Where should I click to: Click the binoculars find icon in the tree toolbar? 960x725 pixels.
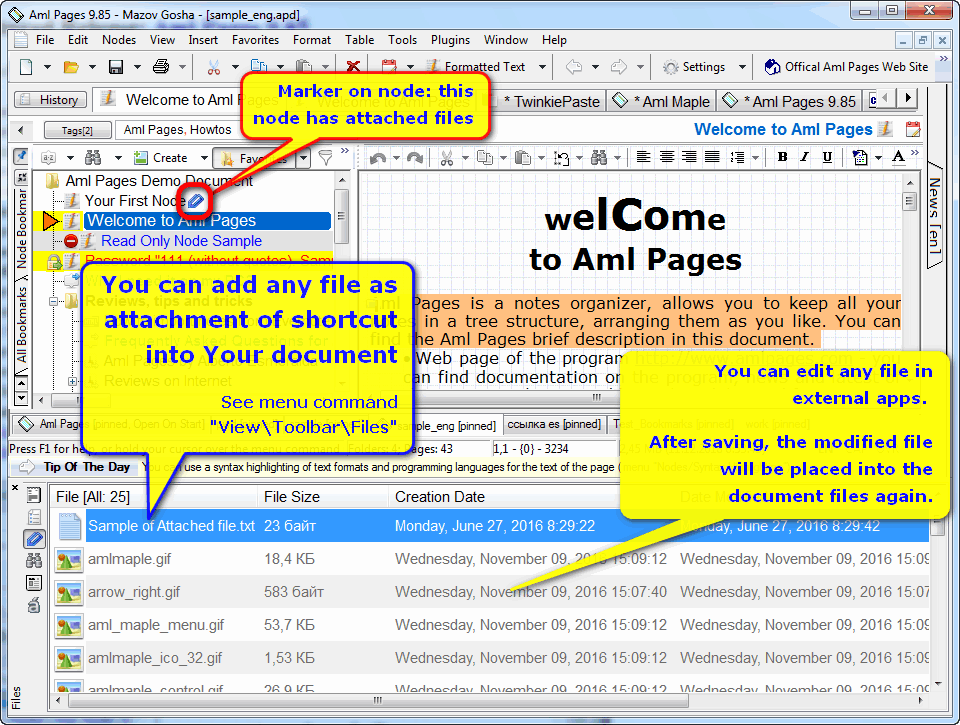(93, 158)
